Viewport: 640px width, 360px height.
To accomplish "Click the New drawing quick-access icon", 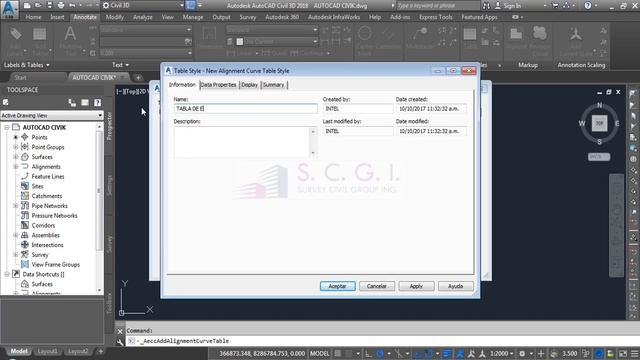I will [x=27, y=6].
